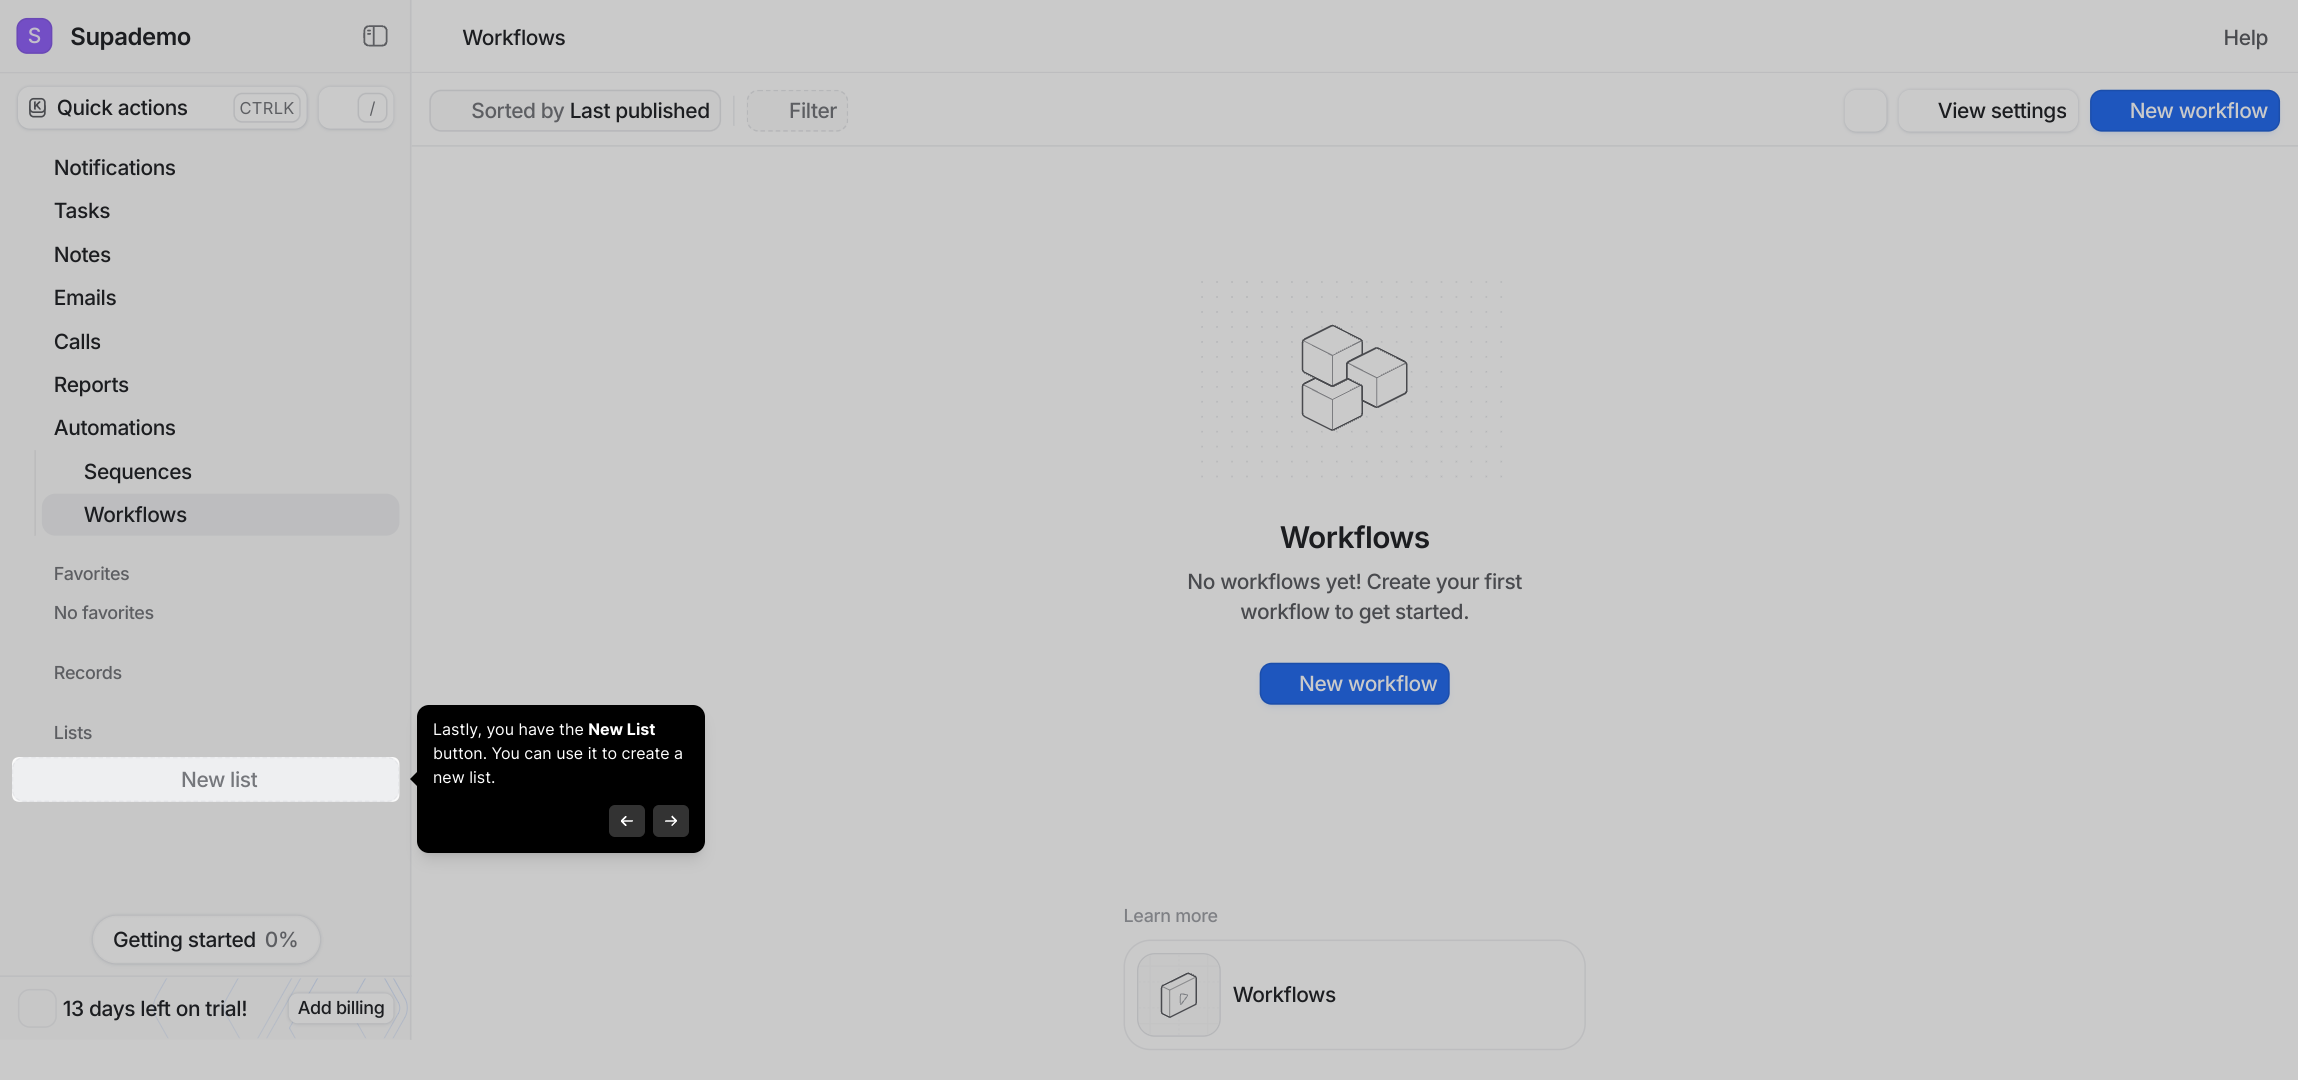Open Quick actions
2298x1080 pixels.
coord(162,108)
